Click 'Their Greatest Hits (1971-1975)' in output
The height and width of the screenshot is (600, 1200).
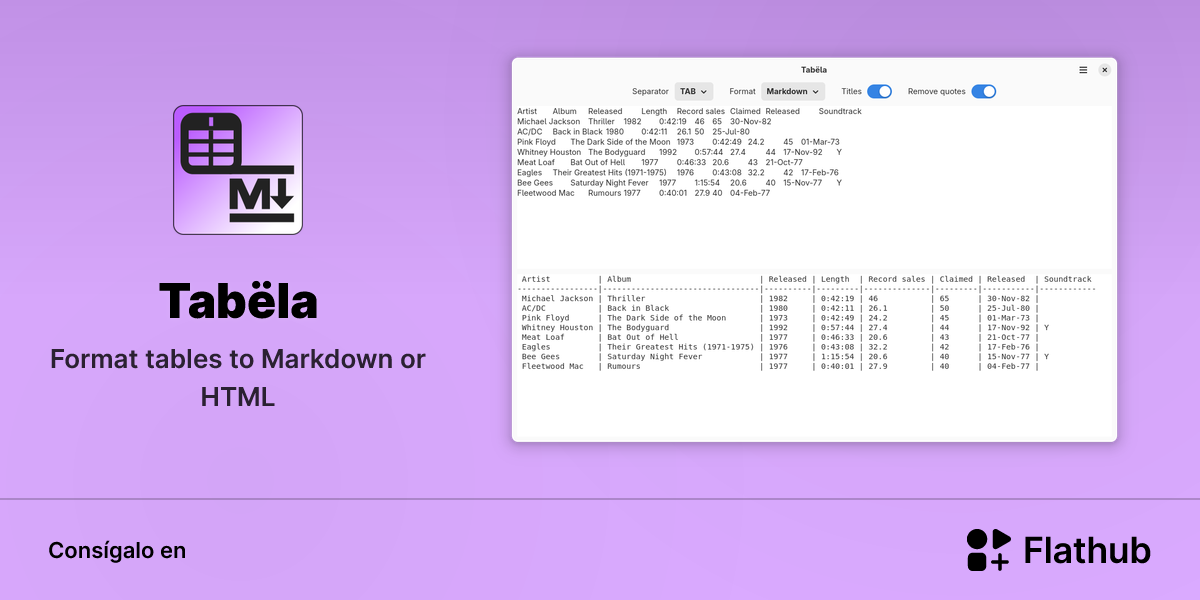click(x=680, y=347)
